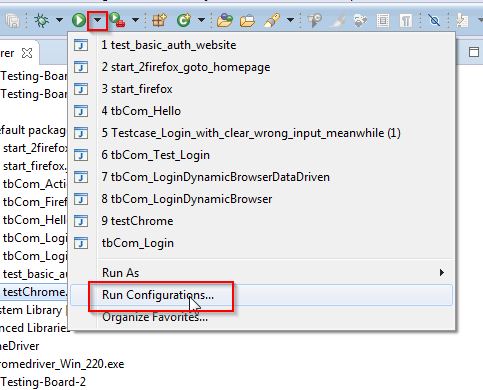Select 2 start_2firefox_goto_homepage menu entry
The image size is (483, 390).
(261, 67)
